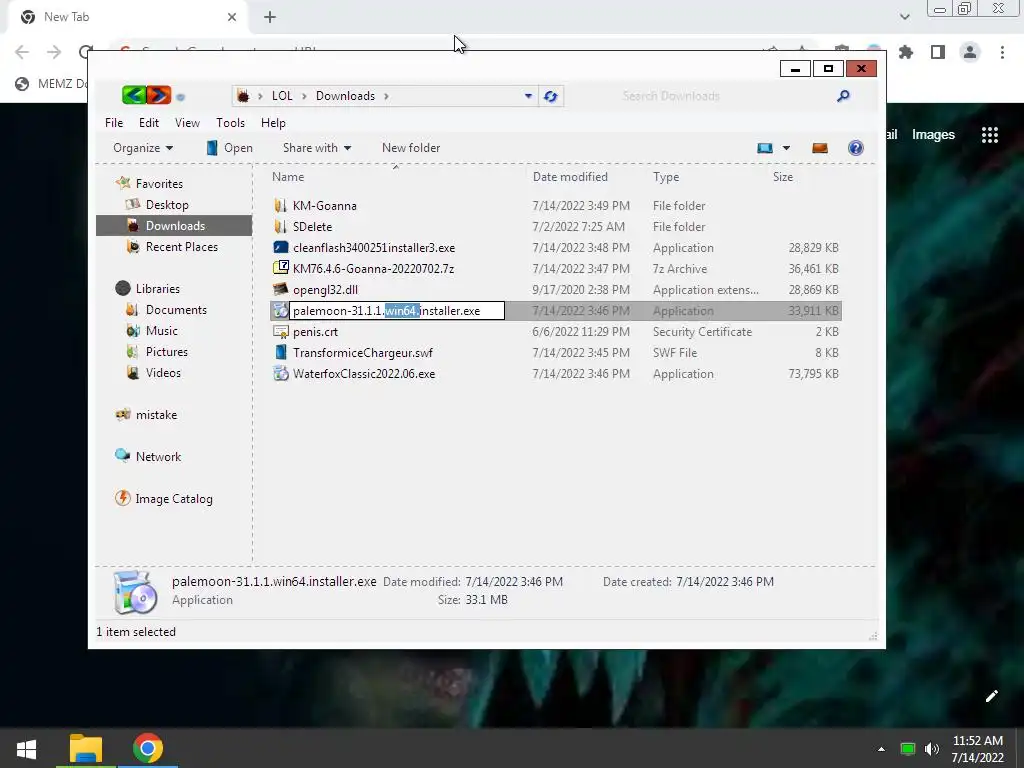The height and width of the screenshot is (768, 1024).
Task: Go forward with the orange arrow
Action: pos(159,95)
